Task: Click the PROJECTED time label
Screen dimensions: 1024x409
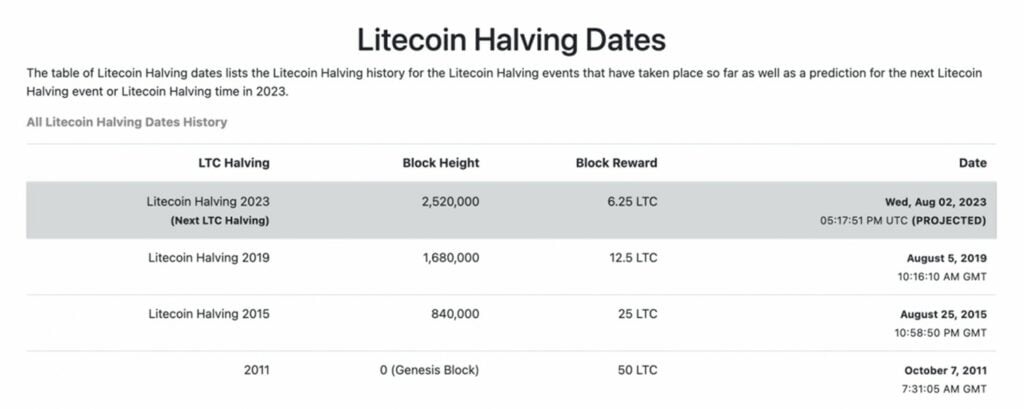Action: (949, 221)
